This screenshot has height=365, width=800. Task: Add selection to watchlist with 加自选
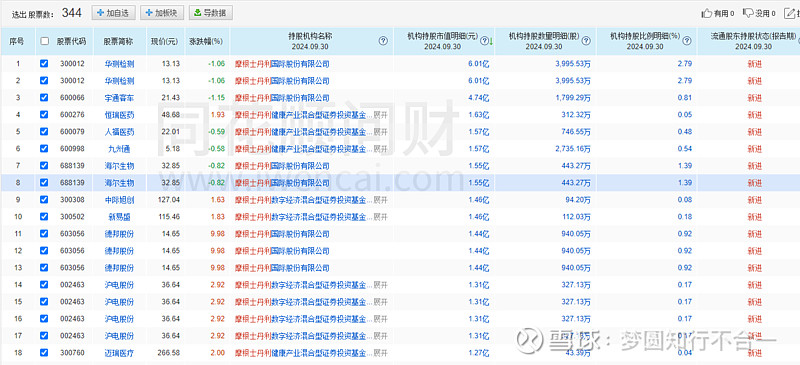(114, 13)
